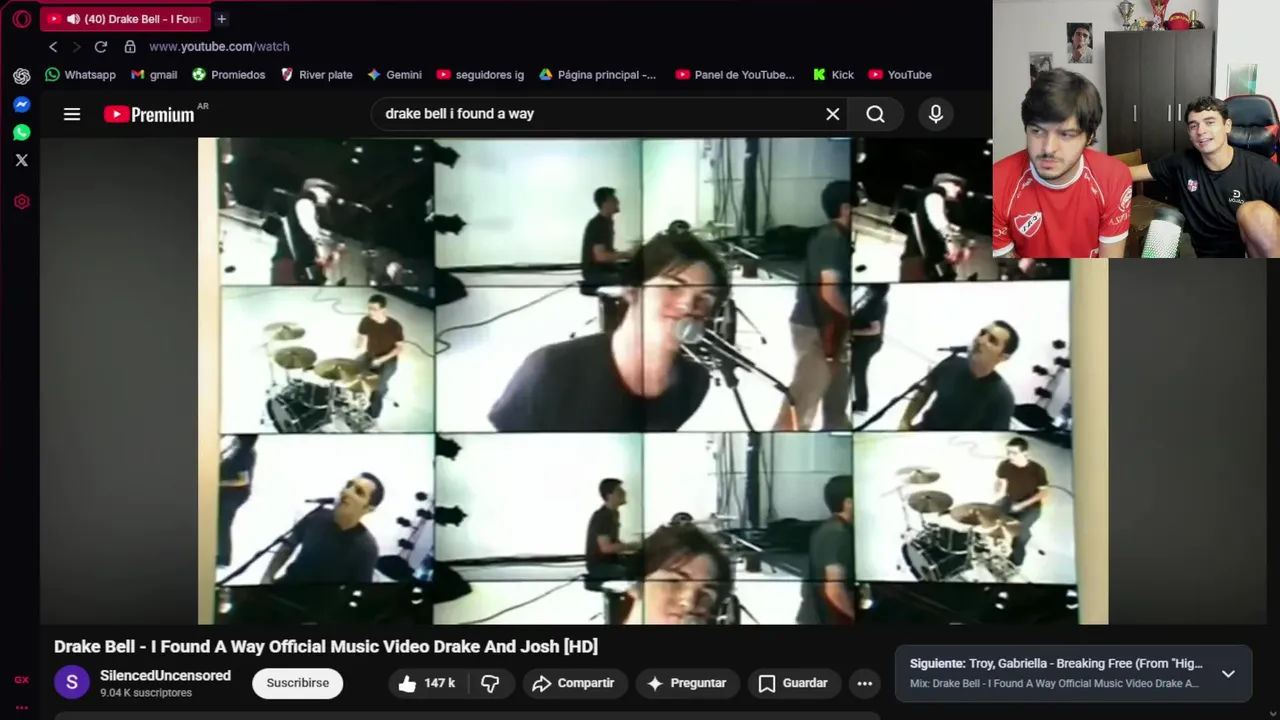Screen dimensions: 1280x720
Task: Click Preguntar button
Action: tap(686, 683)
